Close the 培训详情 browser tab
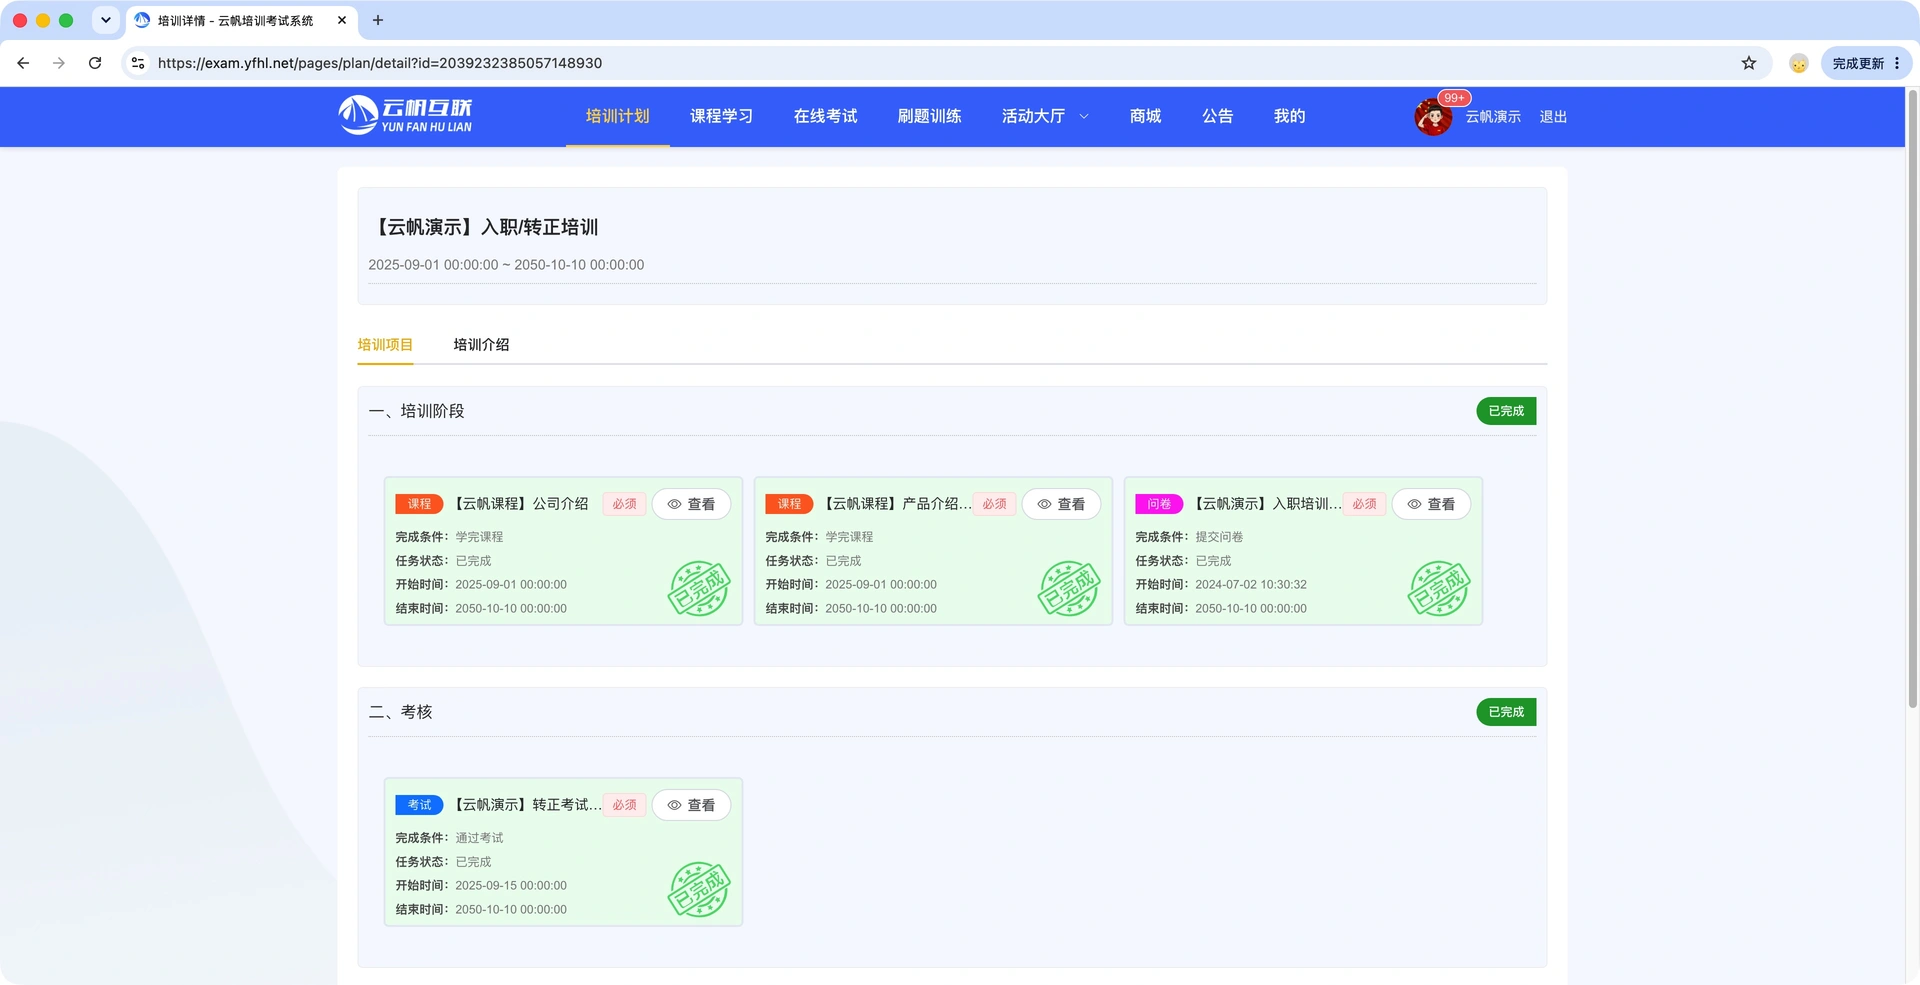Viewport: 1920px width, 985px height. click(342, 20)
